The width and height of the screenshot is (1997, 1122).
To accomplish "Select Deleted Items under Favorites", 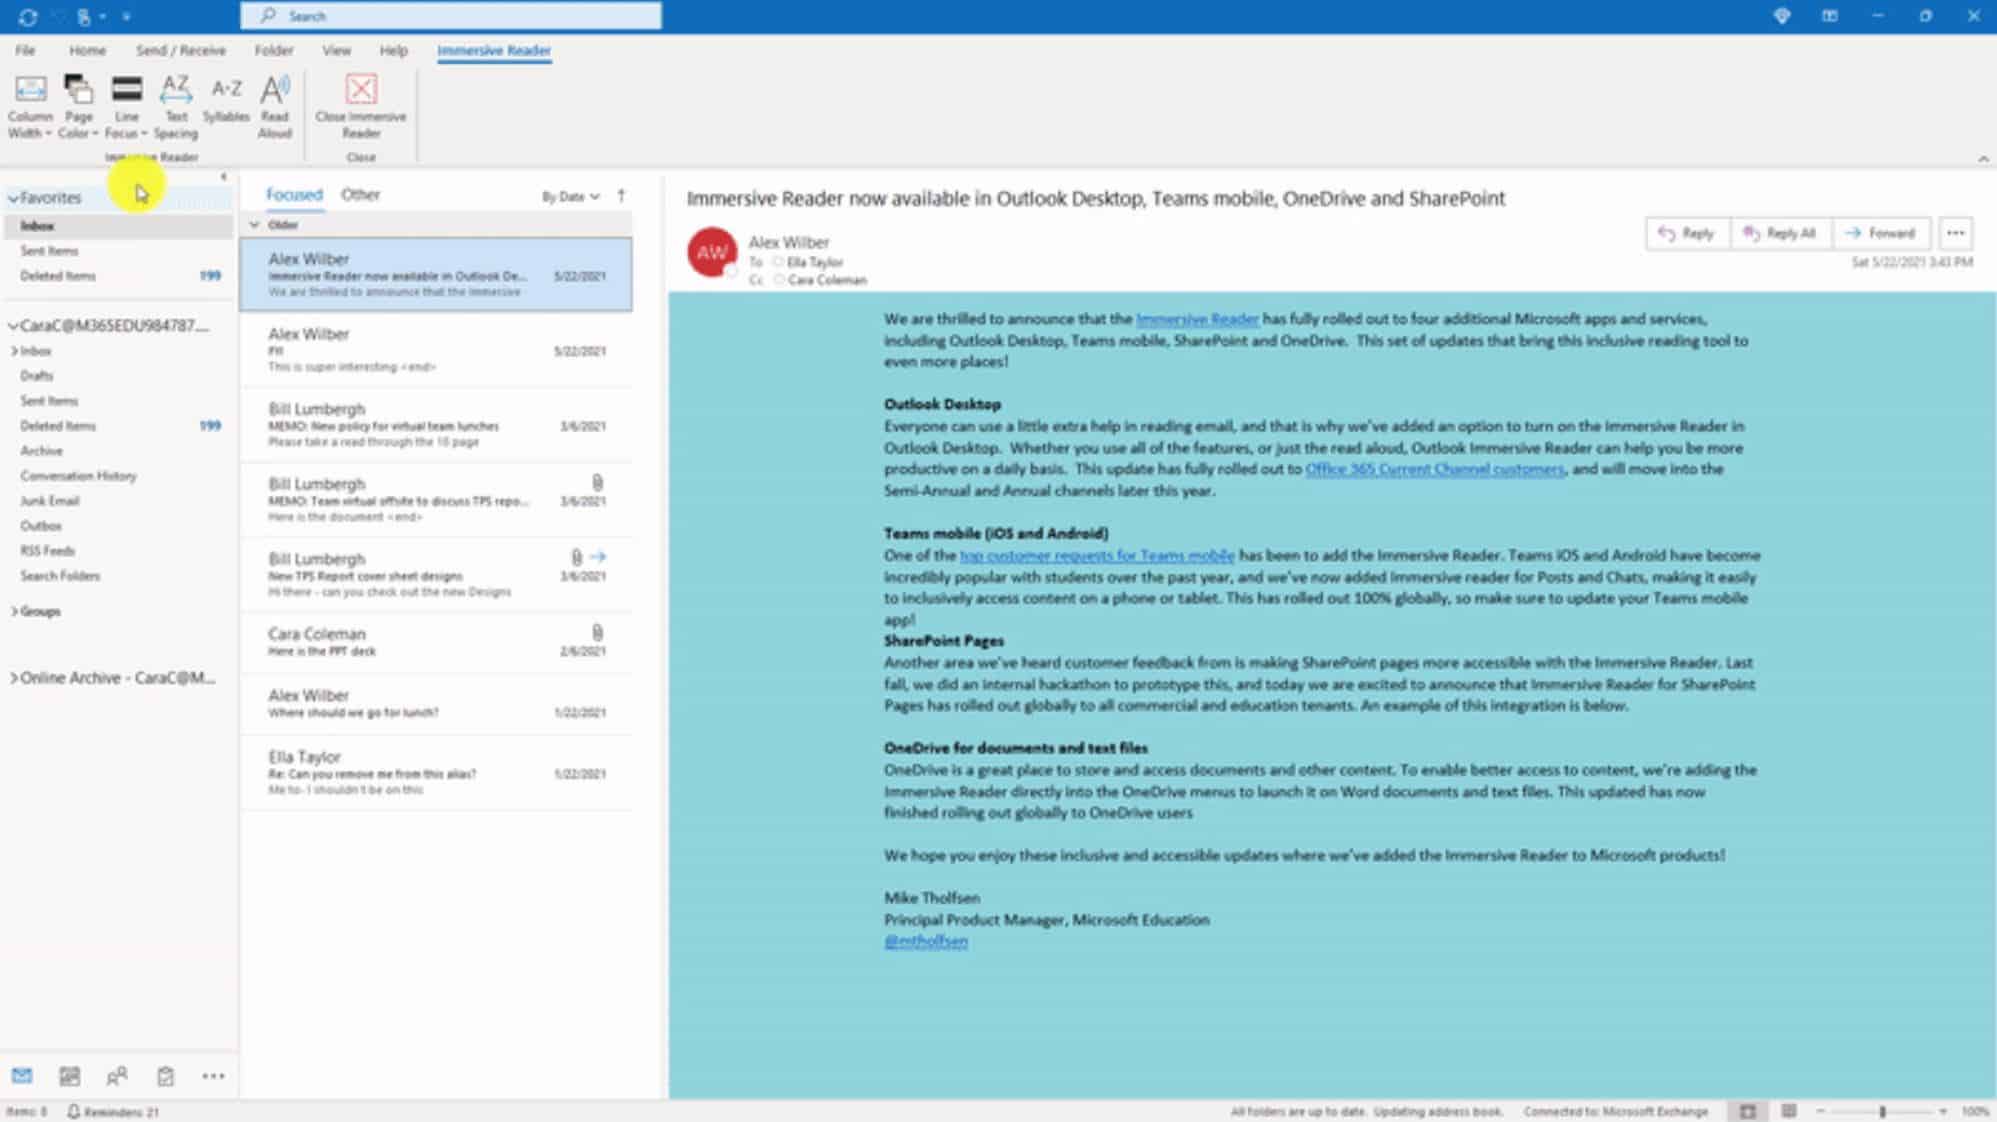I will point(58,276).
